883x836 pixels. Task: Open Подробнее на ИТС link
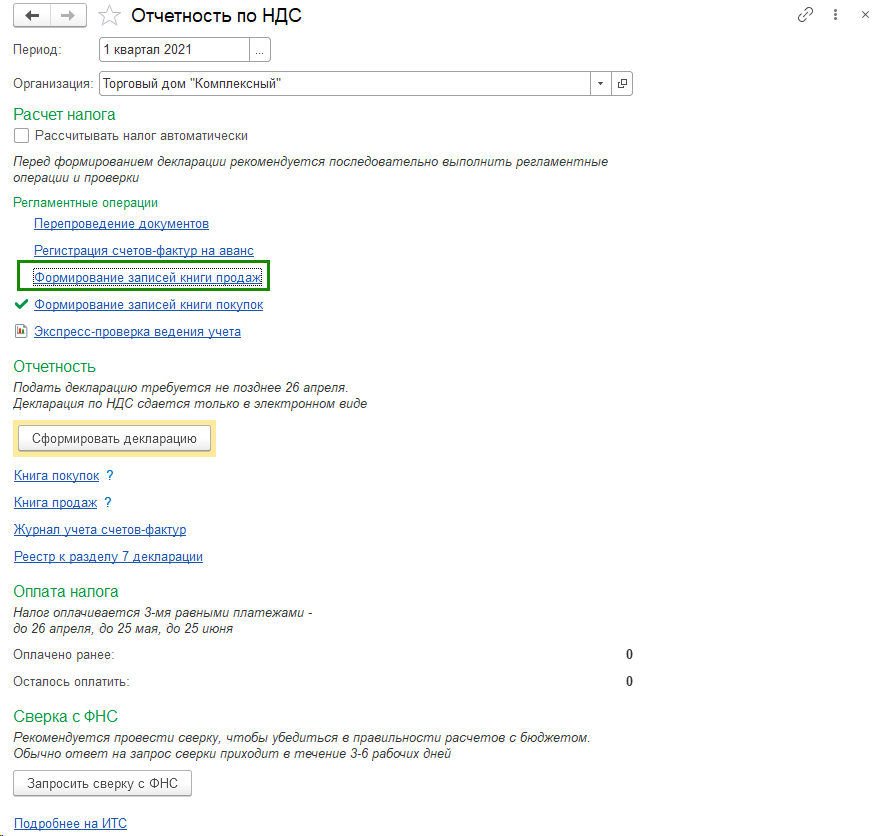(70, 824)
